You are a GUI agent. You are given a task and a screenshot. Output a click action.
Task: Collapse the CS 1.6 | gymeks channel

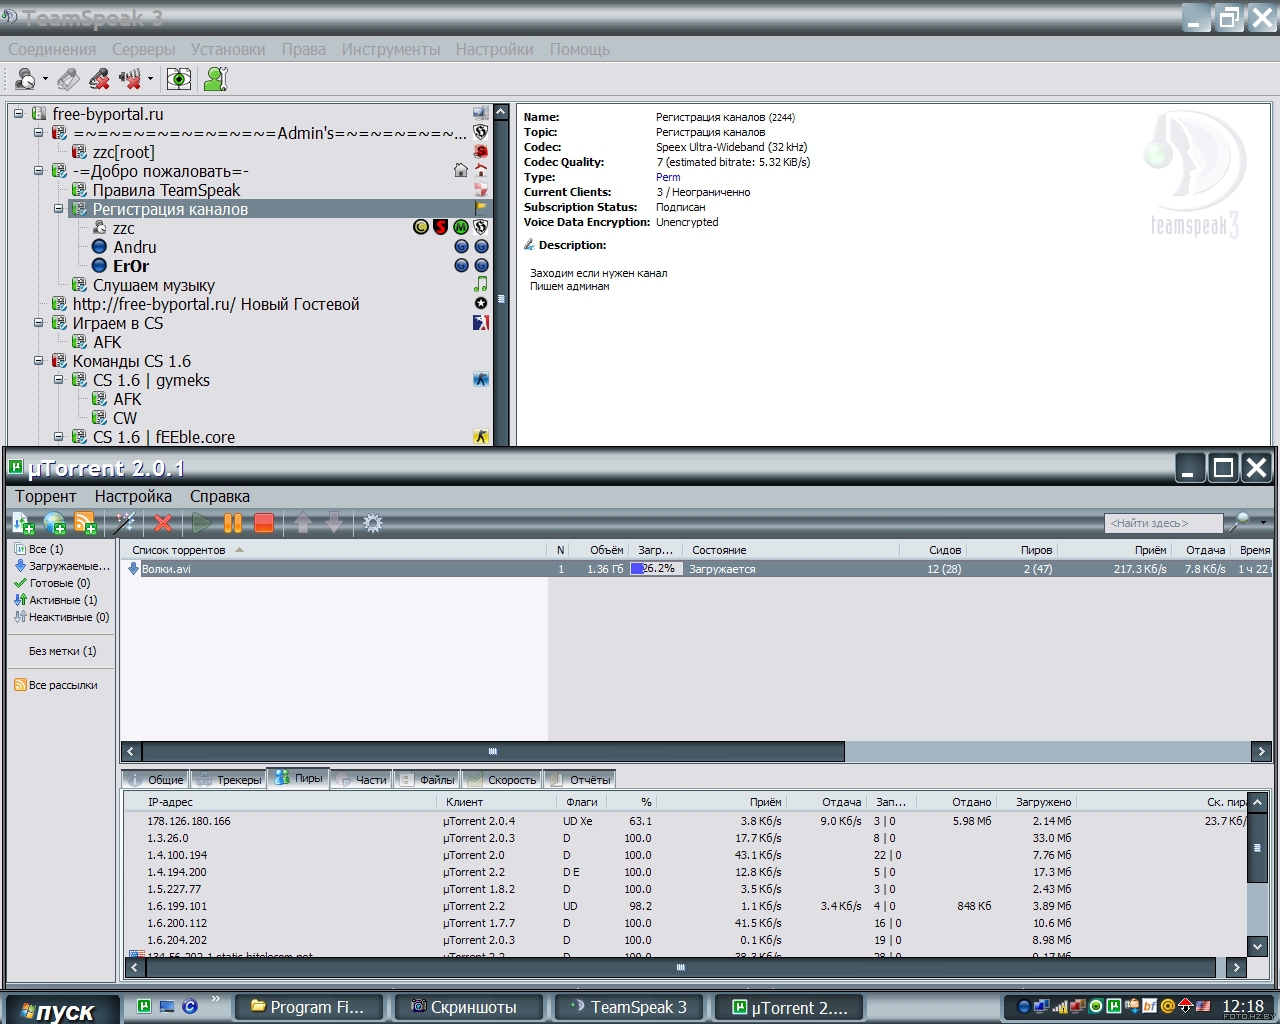(x=58, y=380)
